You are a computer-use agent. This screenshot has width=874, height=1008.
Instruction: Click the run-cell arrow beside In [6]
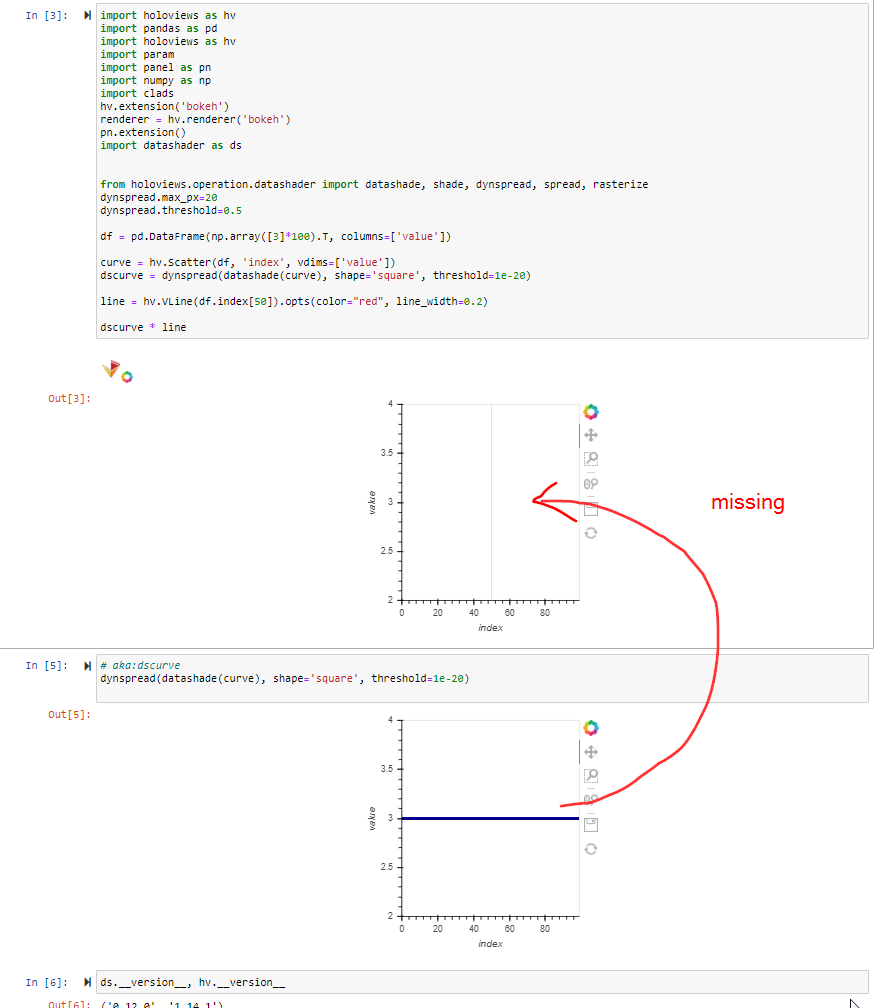[86, 982]
